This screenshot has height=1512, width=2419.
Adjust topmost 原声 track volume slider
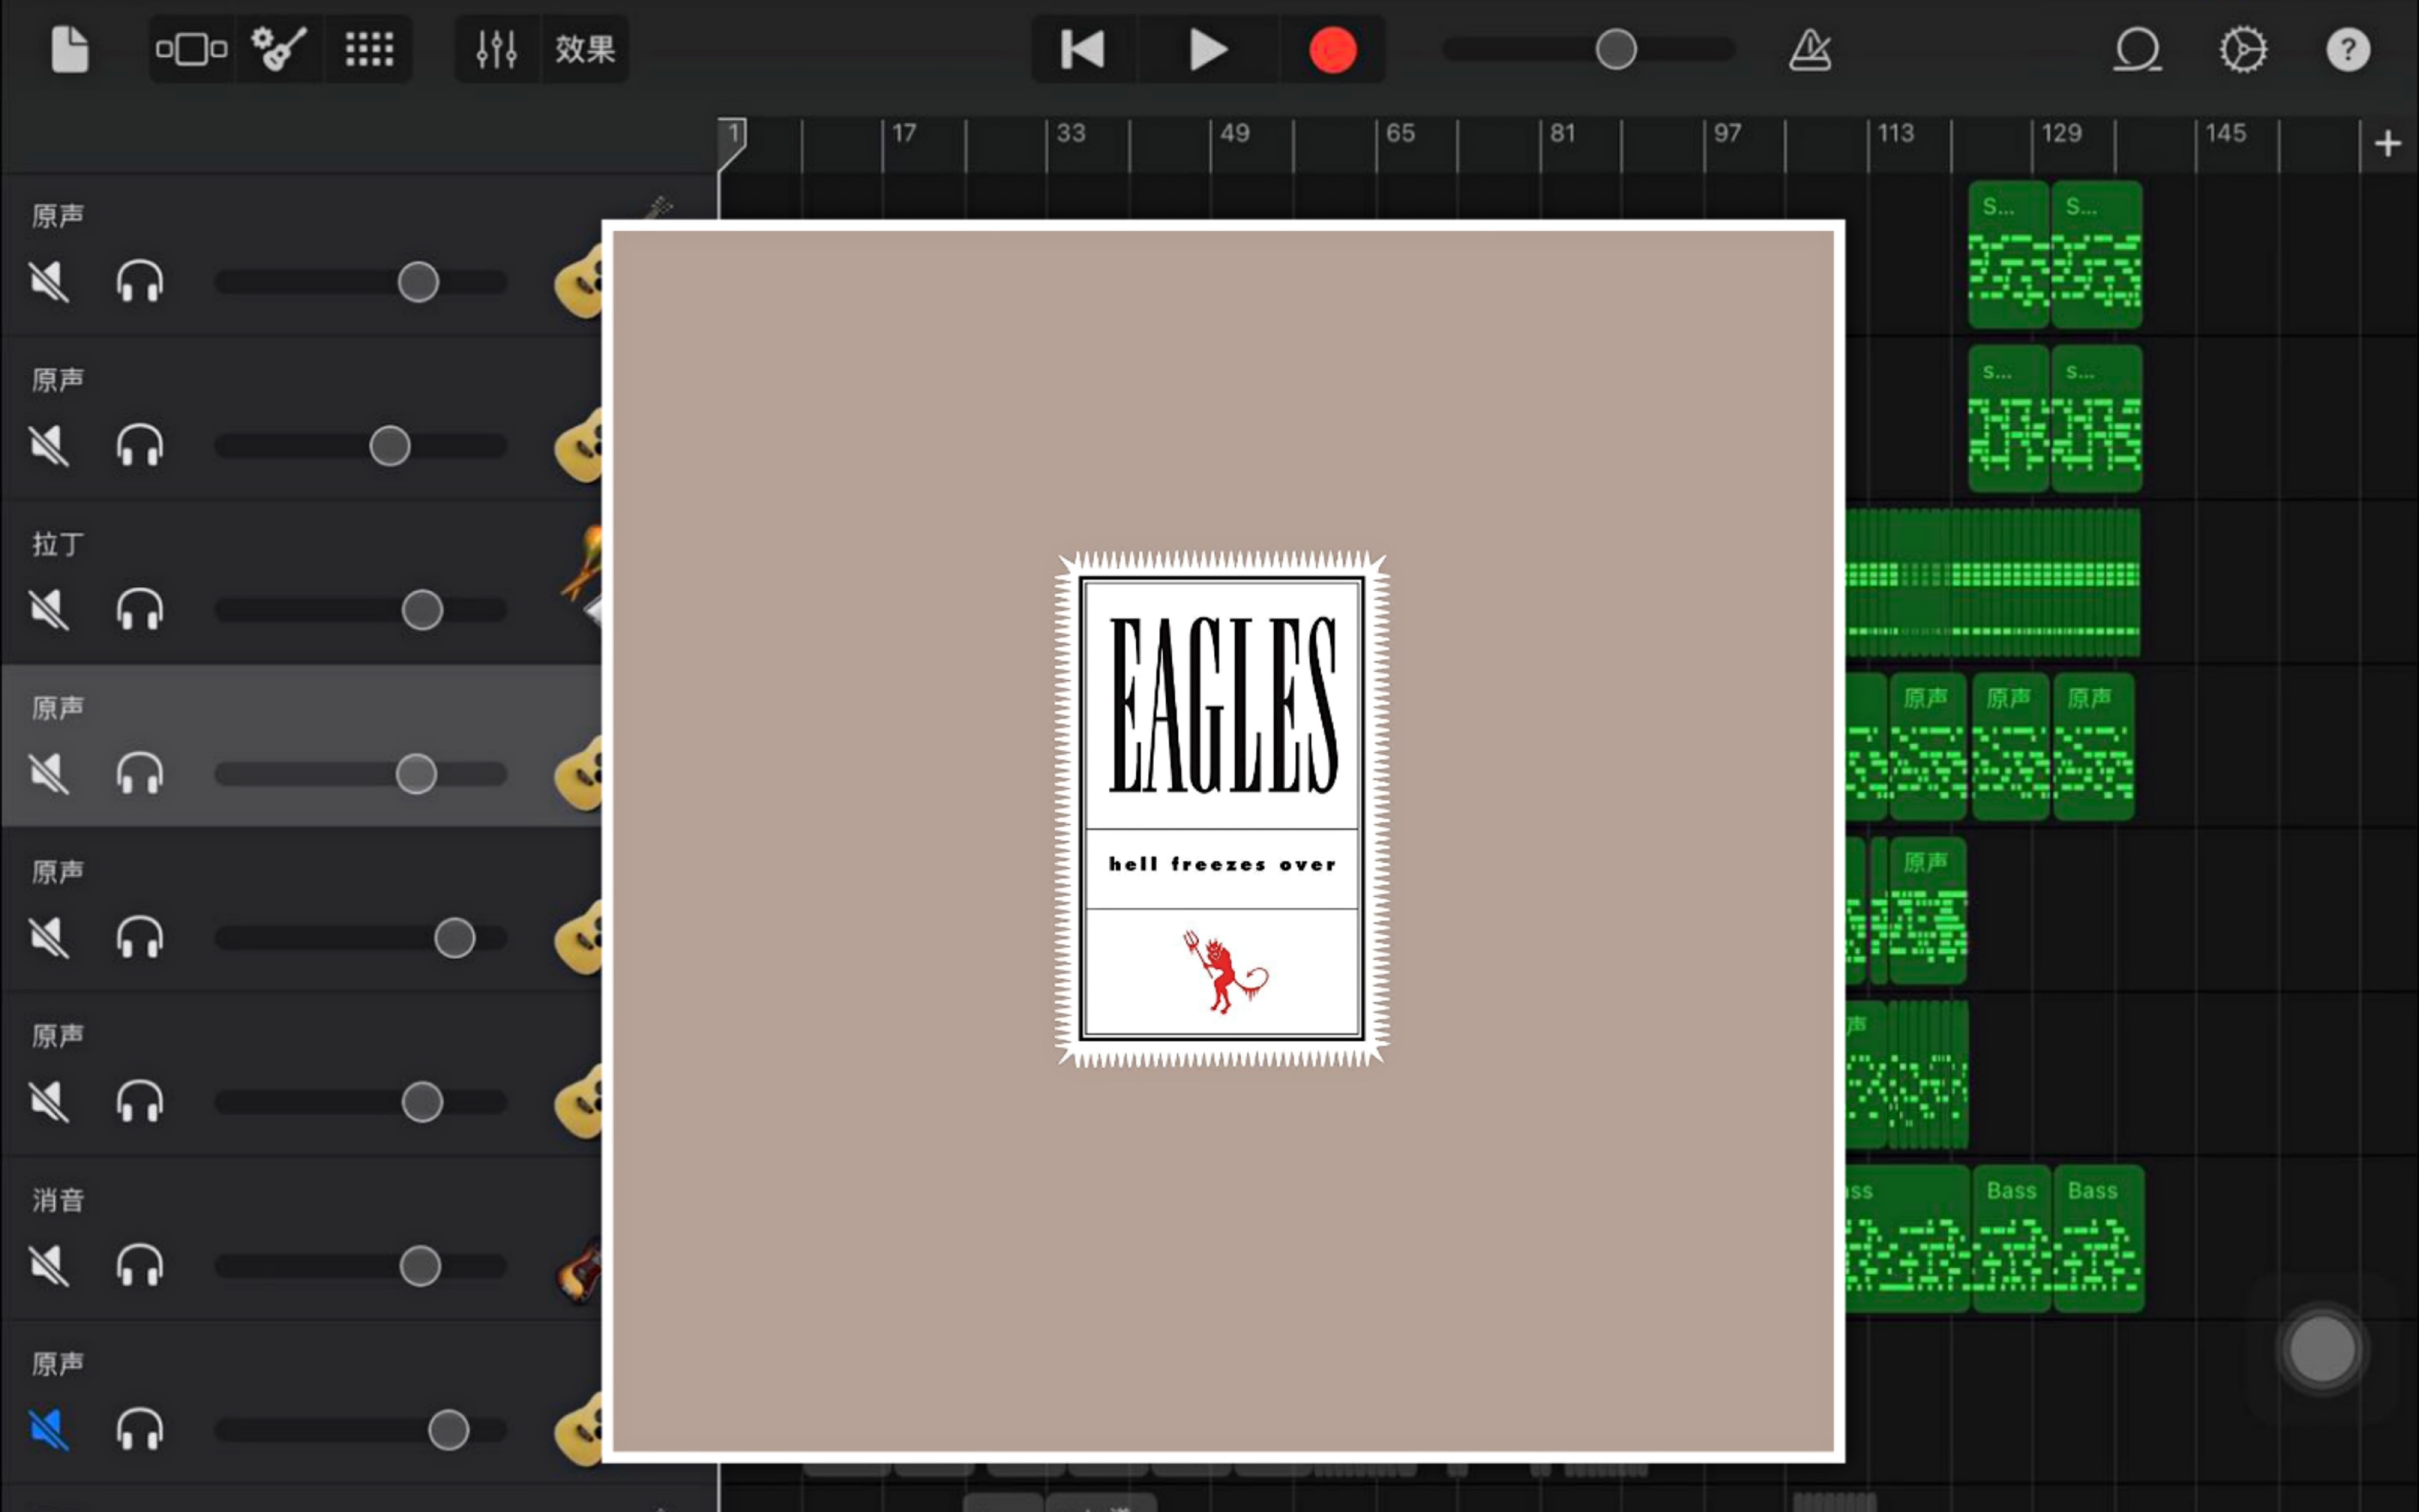point(360,282)
